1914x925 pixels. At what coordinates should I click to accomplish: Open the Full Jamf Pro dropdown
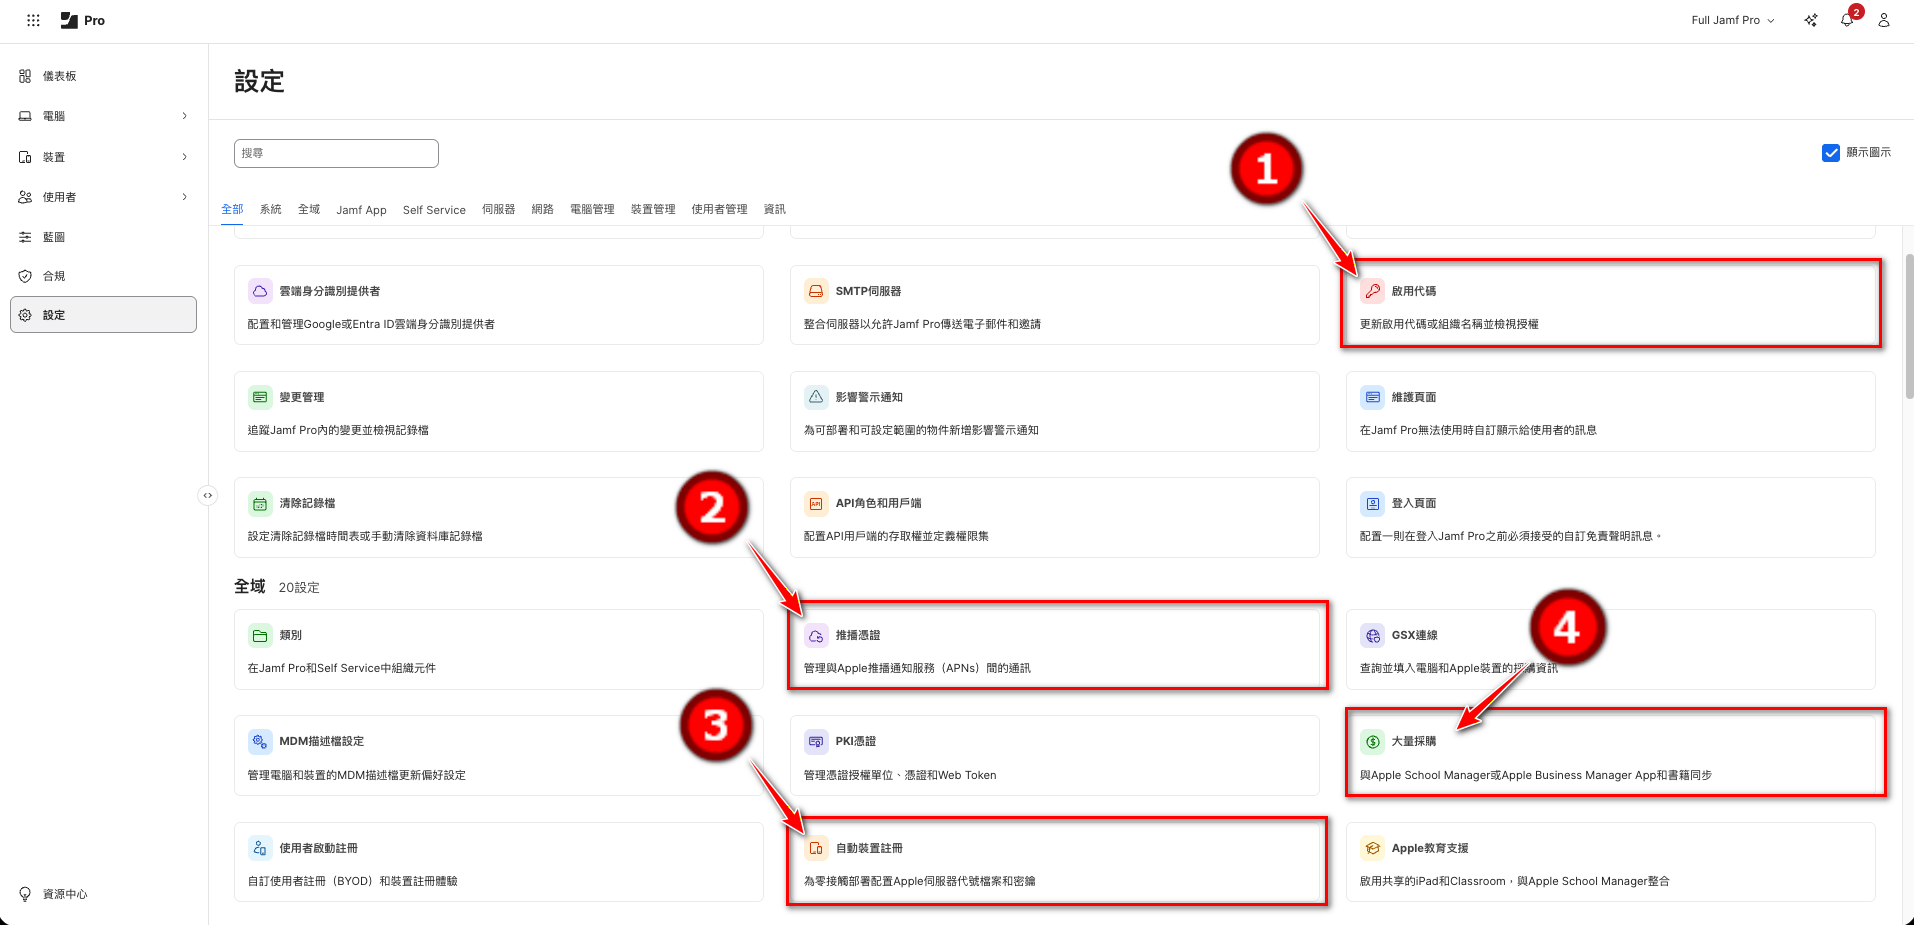click(1732, 20)
